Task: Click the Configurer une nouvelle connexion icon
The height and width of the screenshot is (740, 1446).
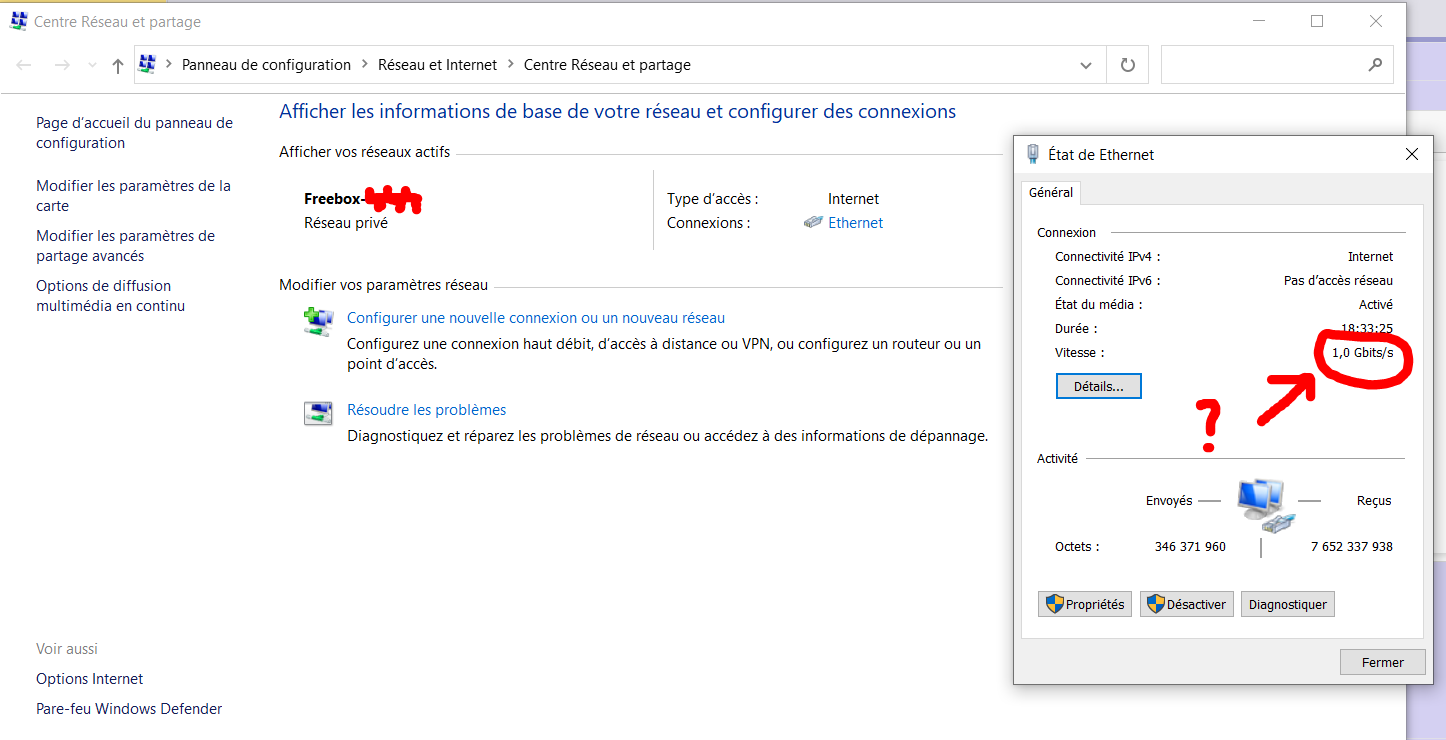Action: [318, 321]
